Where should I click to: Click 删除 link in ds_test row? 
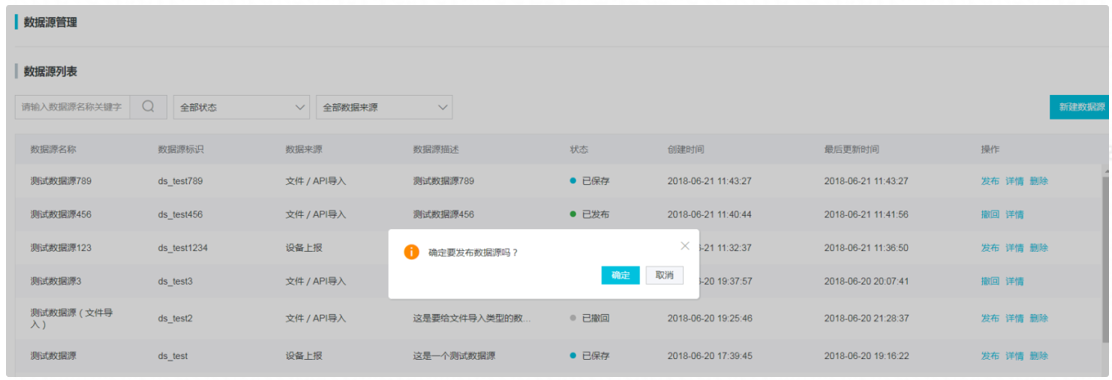coord(1038,356)
